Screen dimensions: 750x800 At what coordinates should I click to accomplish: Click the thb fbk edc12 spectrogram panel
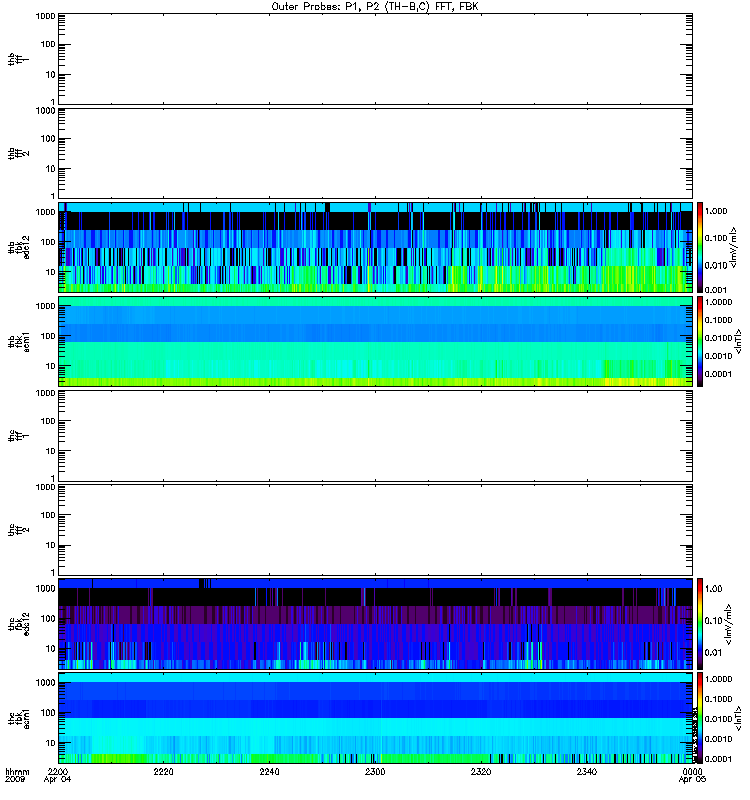pyautogui.click(x=375, y=247)
